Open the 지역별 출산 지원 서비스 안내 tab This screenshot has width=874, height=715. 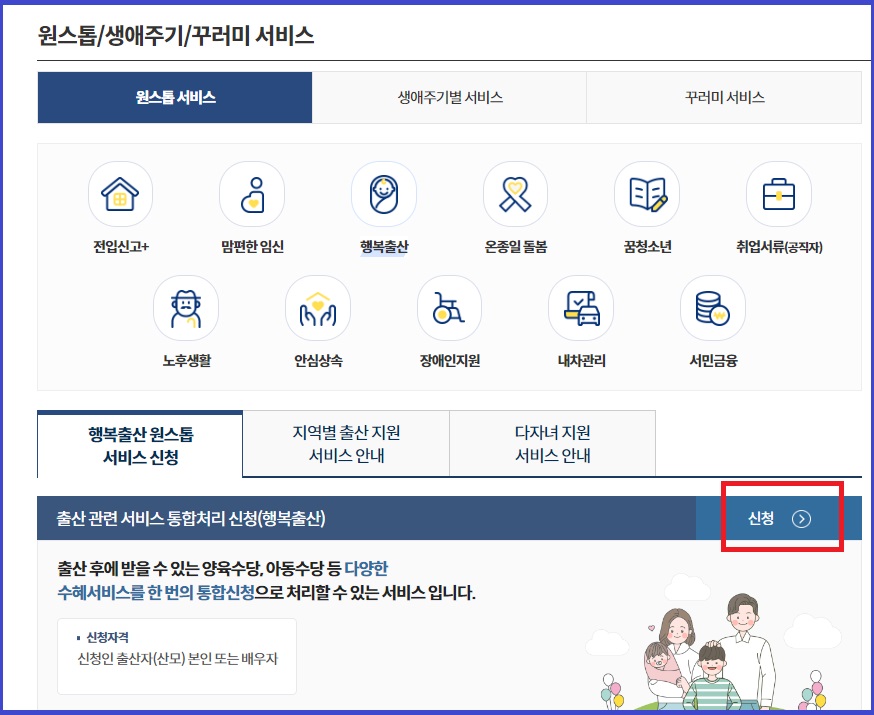click(x=345, y=442)
